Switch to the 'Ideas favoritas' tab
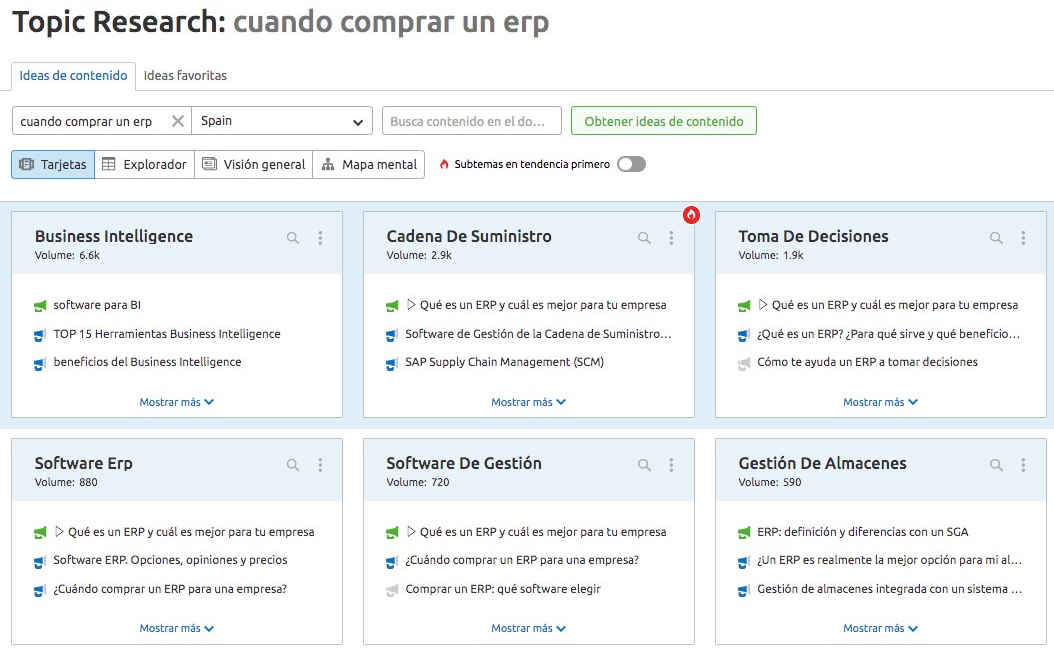The height and width of the screenshot is (655, 1054). coord(185,75)
